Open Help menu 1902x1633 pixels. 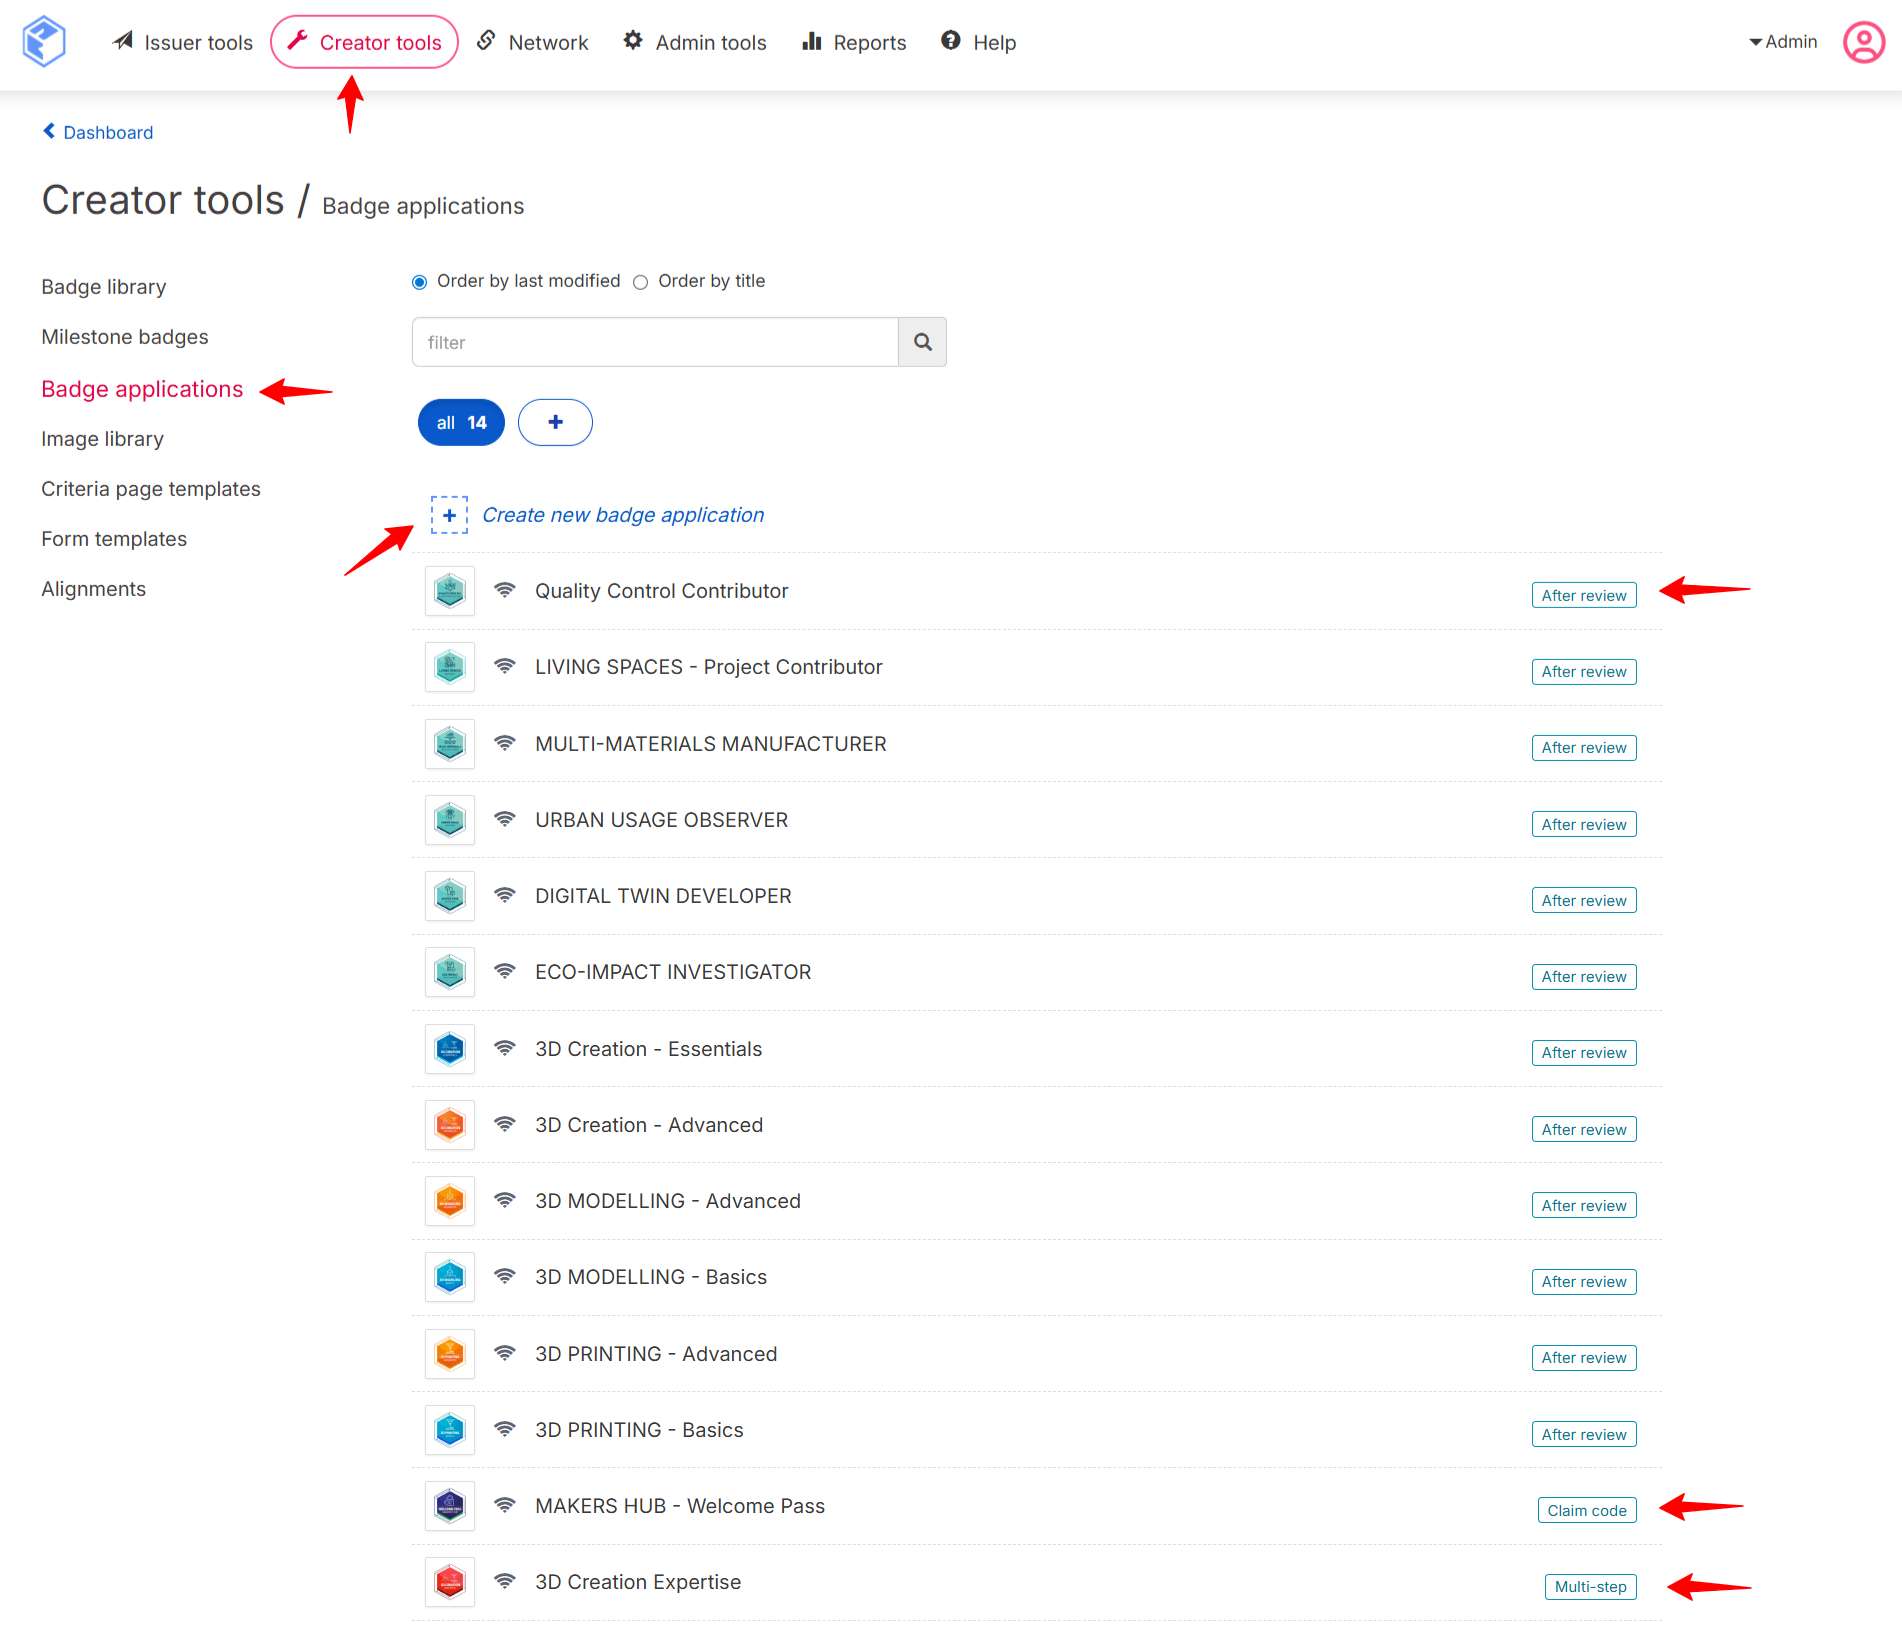(x=978, y=42)
